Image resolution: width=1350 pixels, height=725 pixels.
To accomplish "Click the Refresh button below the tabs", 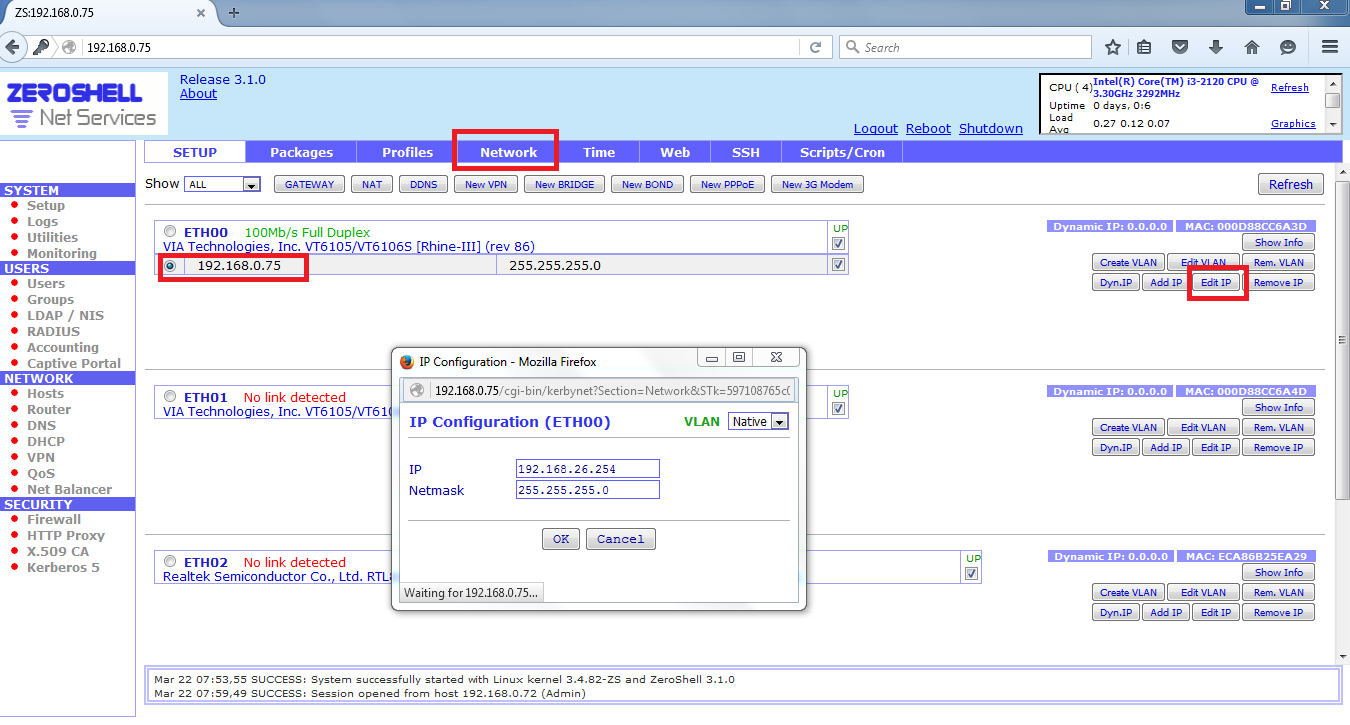I will pos(1291,184).
